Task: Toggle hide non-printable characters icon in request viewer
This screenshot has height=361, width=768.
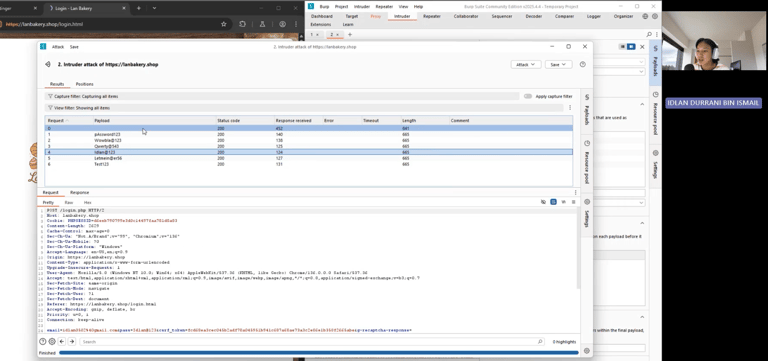Action: coord(543,202)
